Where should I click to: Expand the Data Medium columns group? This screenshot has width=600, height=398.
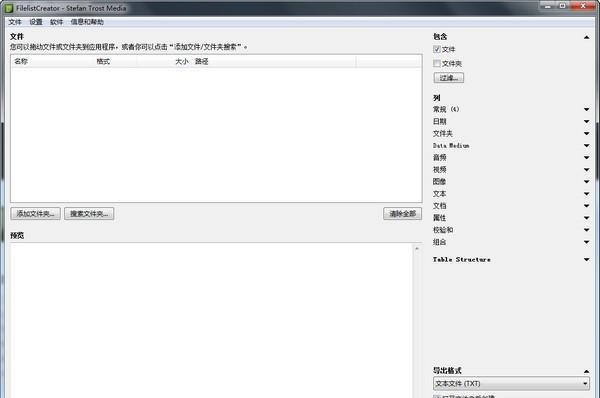(586, 146)
